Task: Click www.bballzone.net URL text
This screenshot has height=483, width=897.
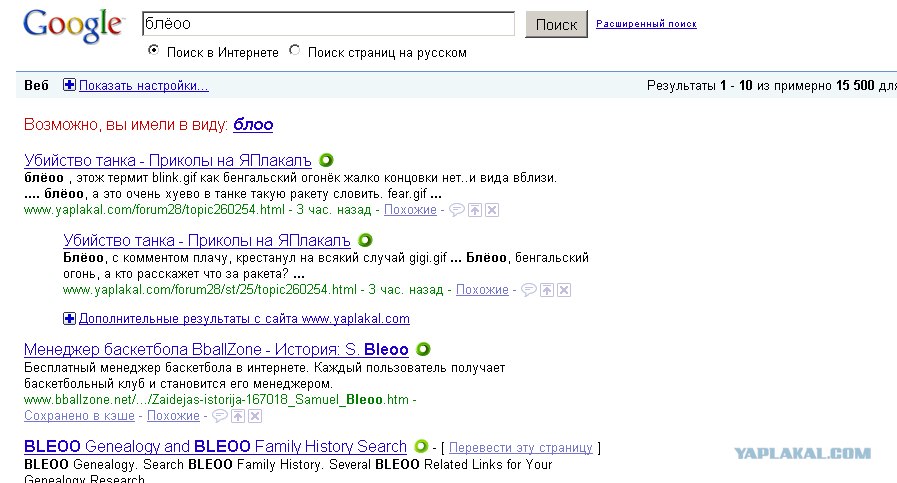Action: 216,399
